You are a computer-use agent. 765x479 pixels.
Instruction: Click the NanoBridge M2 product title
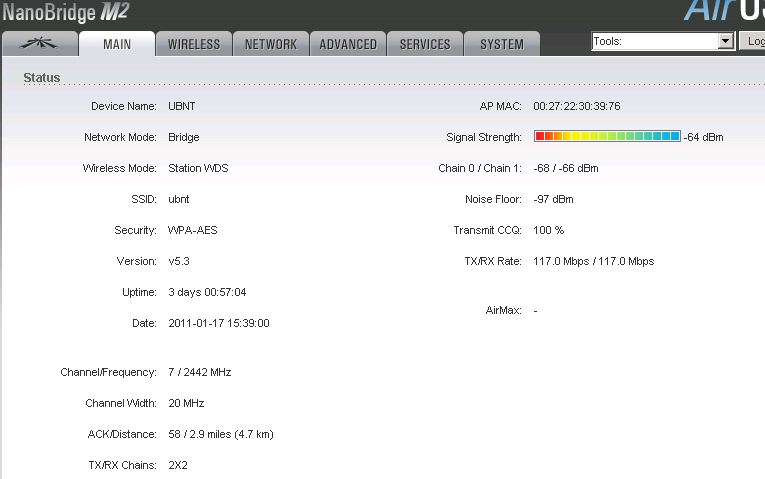tap(65, 12)
